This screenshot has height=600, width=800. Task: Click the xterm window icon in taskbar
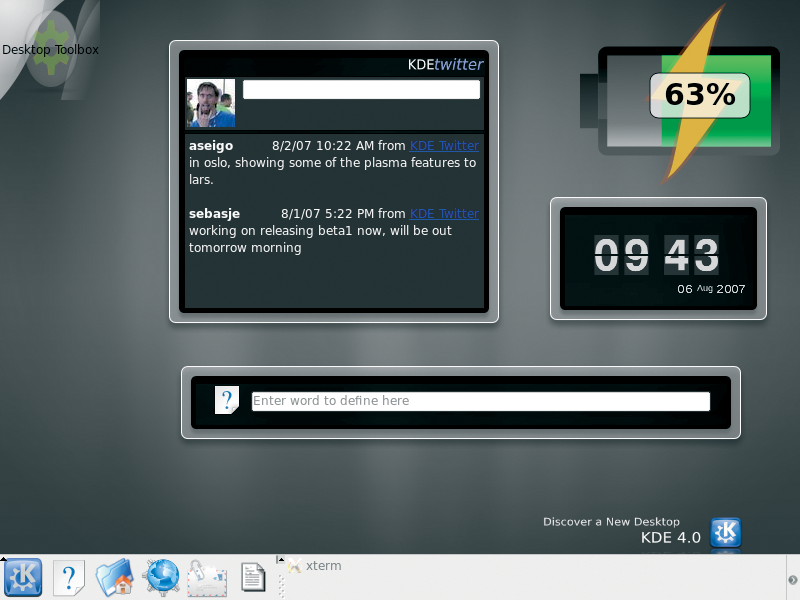294,566
